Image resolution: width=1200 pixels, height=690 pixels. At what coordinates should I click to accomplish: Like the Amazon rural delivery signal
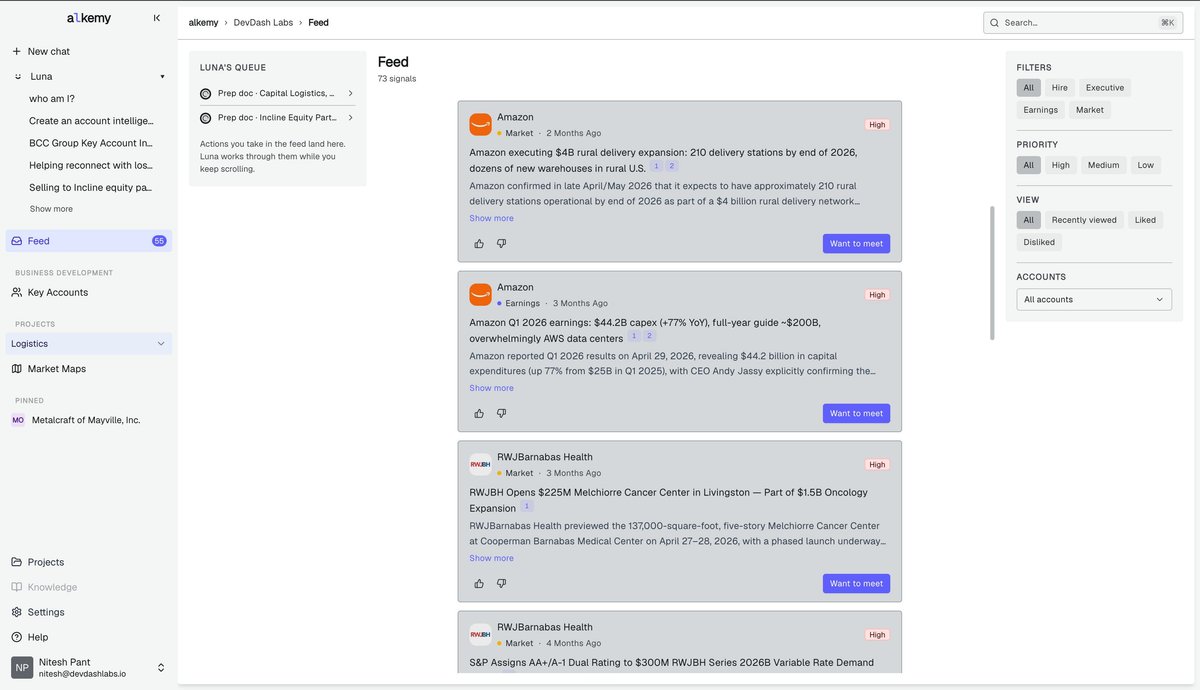click(x=479, y=243)
